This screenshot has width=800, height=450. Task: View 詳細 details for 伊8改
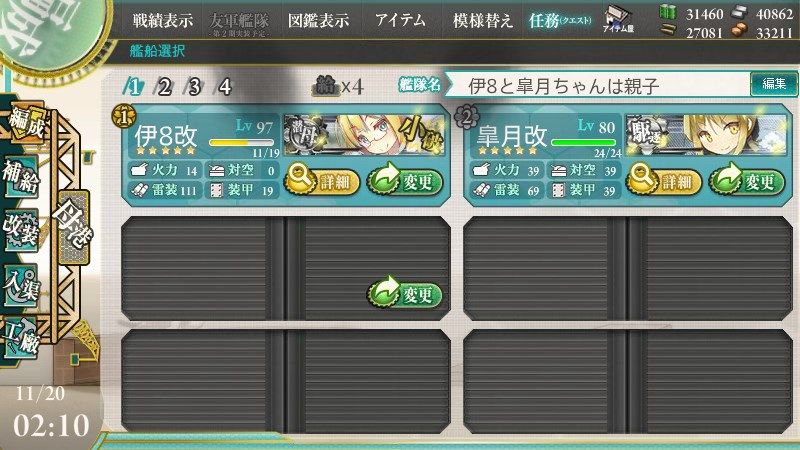coord(322,181)
